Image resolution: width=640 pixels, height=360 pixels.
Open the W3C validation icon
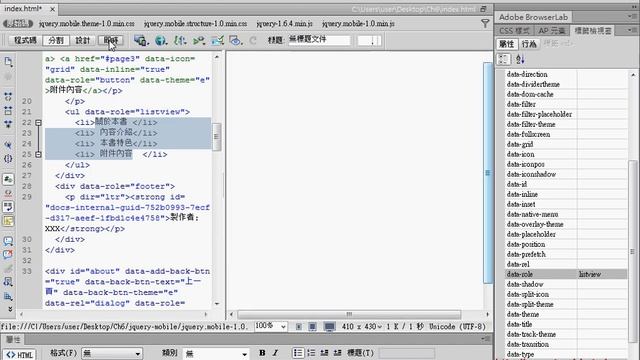[199, 40]
